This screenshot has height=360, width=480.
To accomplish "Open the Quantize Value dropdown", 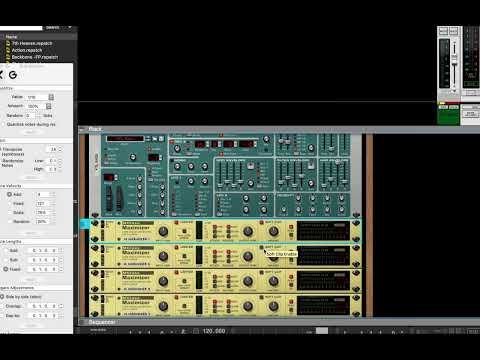I will (x=51, y=97).
